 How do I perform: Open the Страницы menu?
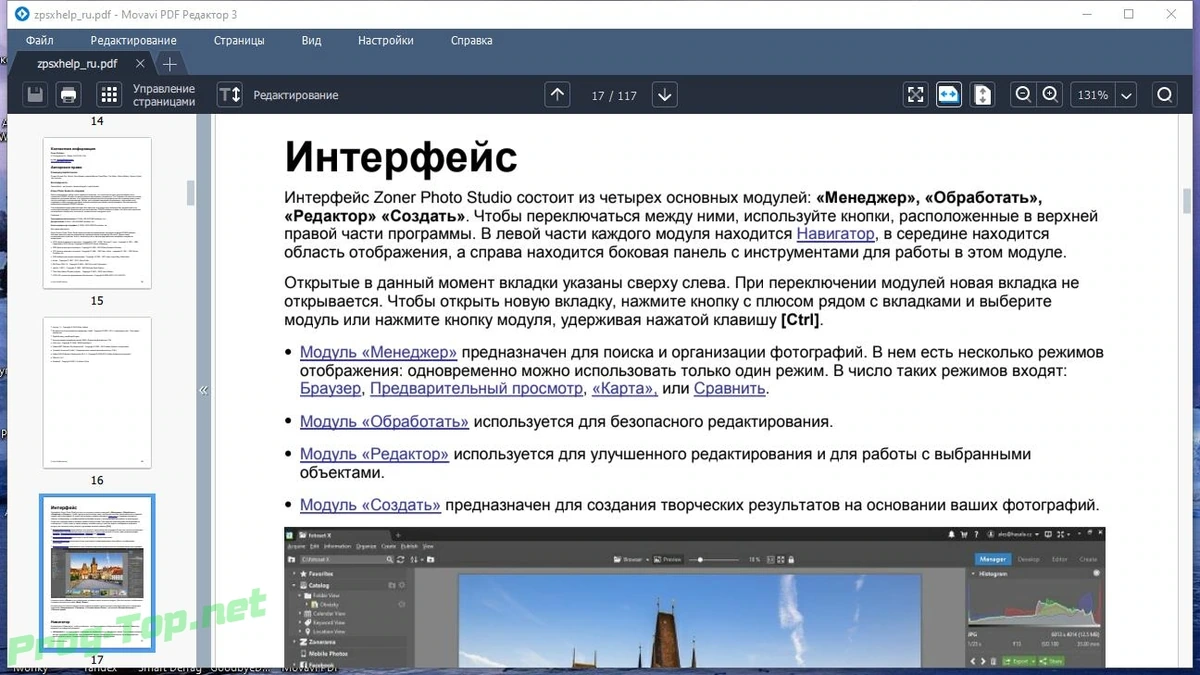[239, 41]
